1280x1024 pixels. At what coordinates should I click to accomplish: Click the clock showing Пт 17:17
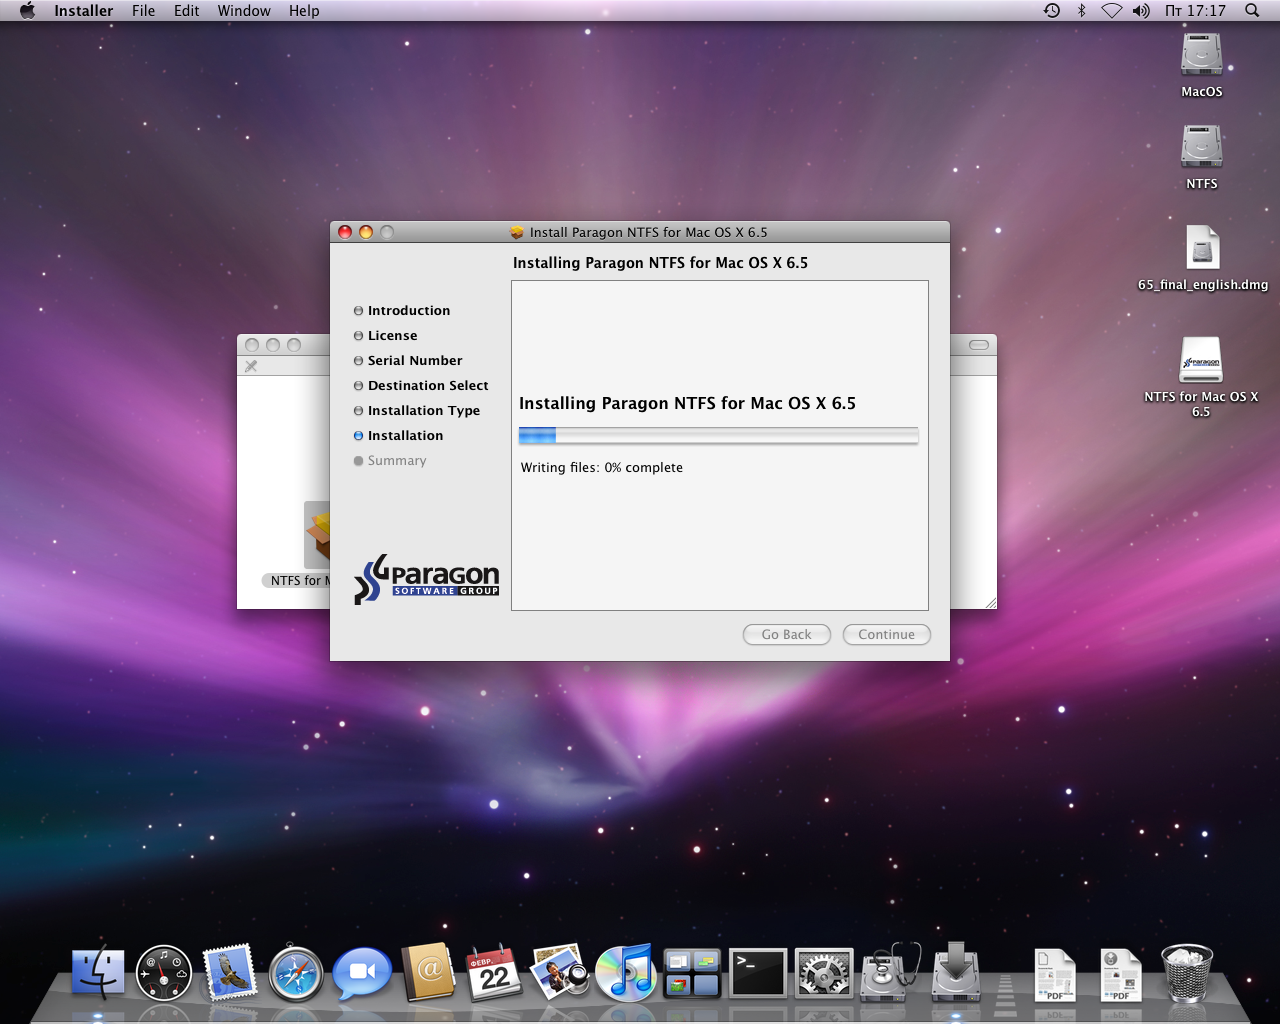point(1195,11)
